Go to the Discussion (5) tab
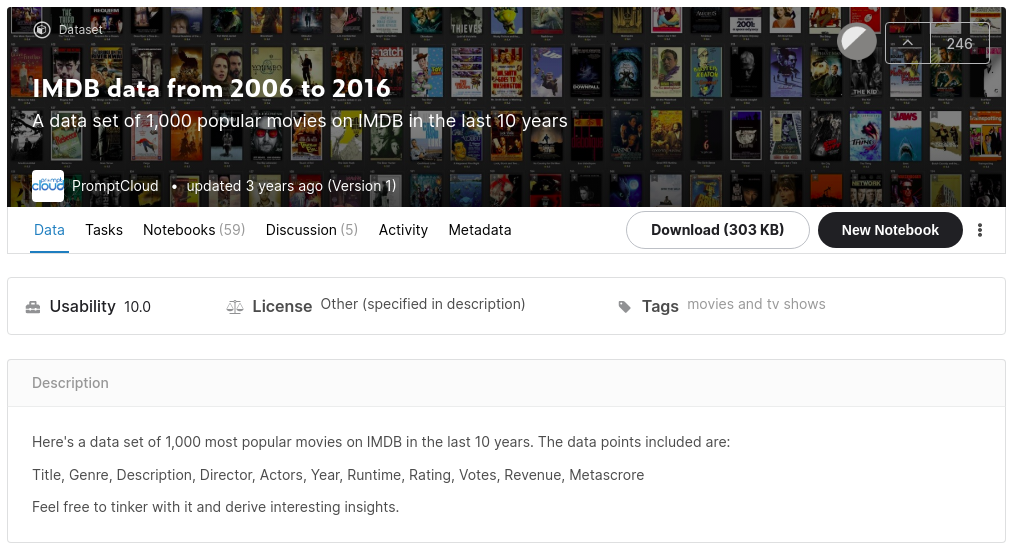The width and height of the screenshot is (1022, 552). click(312, 230)
